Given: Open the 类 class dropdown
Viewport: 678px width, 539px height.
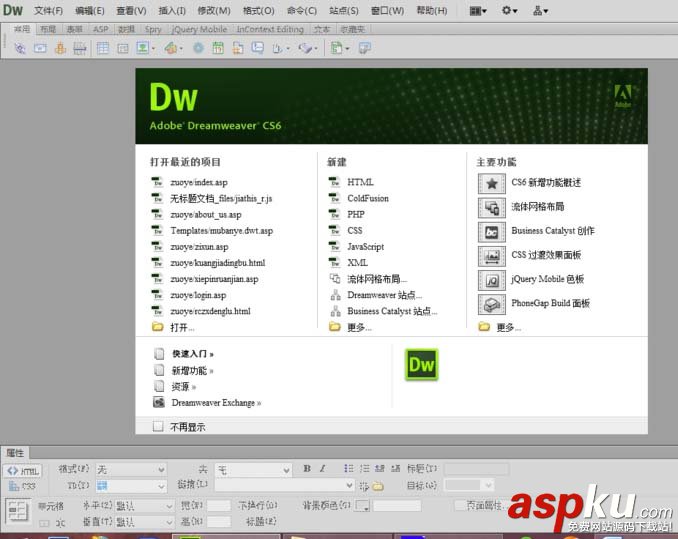Looking at the screenshot, I should pyautogui.click(x=253, y=470).
